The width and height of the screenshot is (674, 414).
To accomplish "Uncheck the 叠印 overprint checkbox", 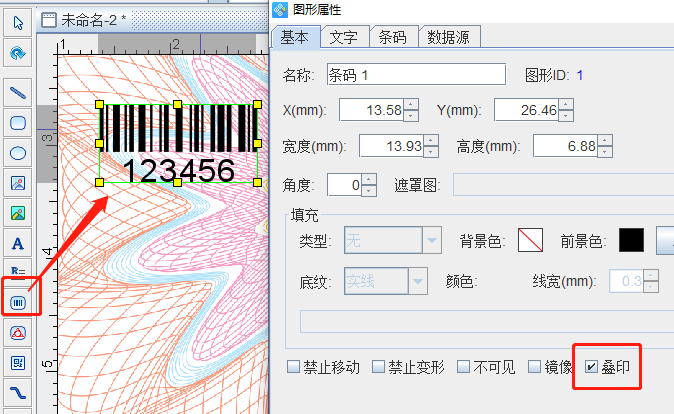I will point(592,367).
